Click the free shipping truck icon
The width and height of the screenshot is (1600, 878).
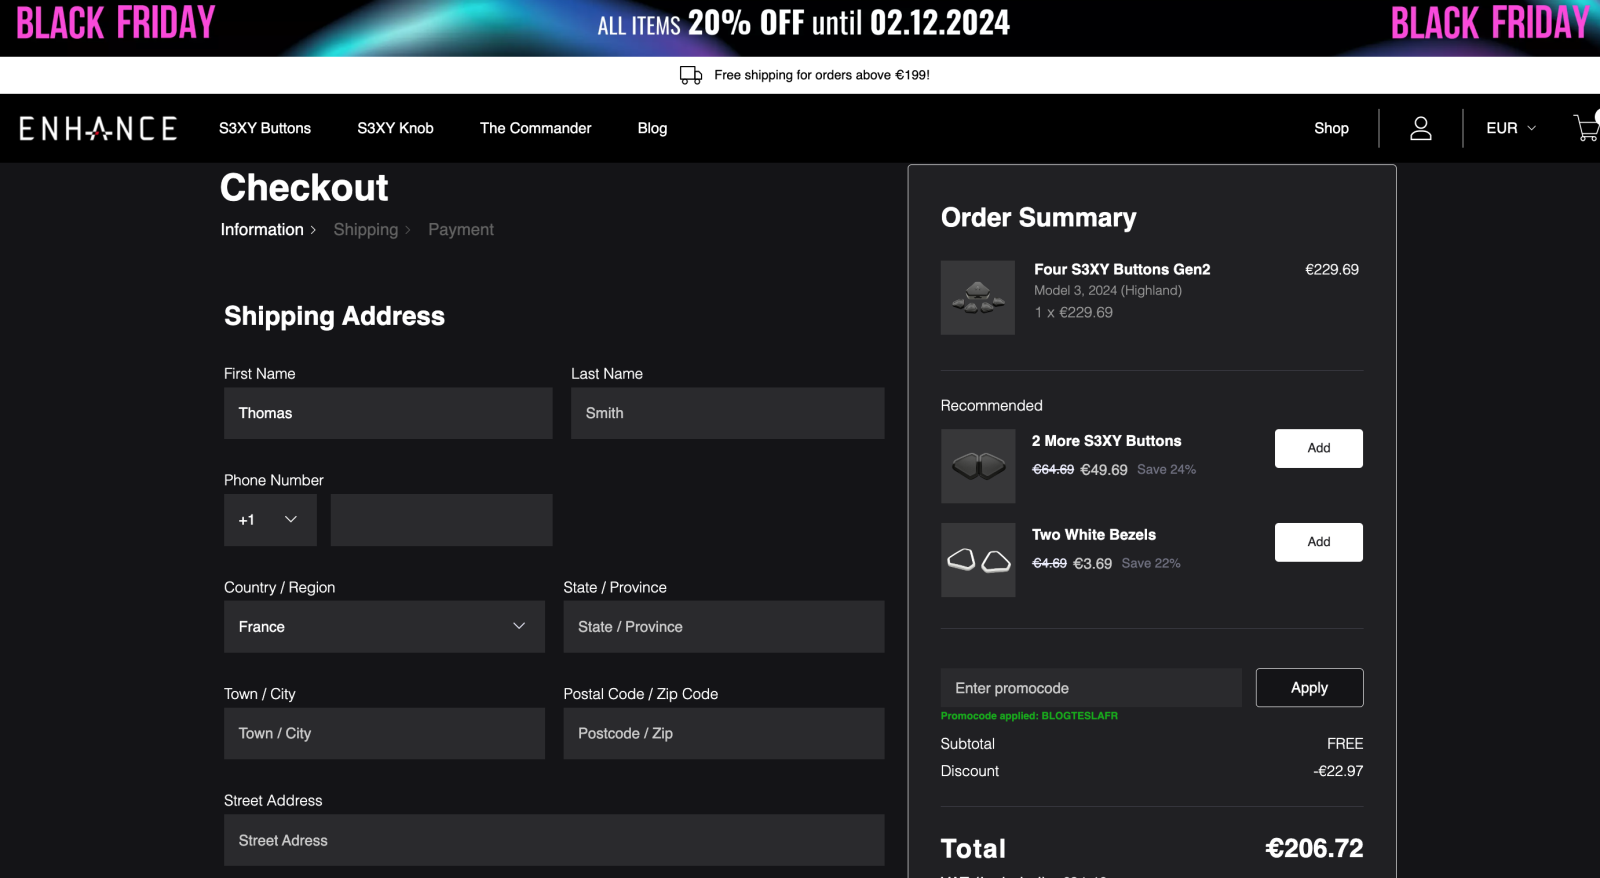pyautogui.click(x=691, y=75)
